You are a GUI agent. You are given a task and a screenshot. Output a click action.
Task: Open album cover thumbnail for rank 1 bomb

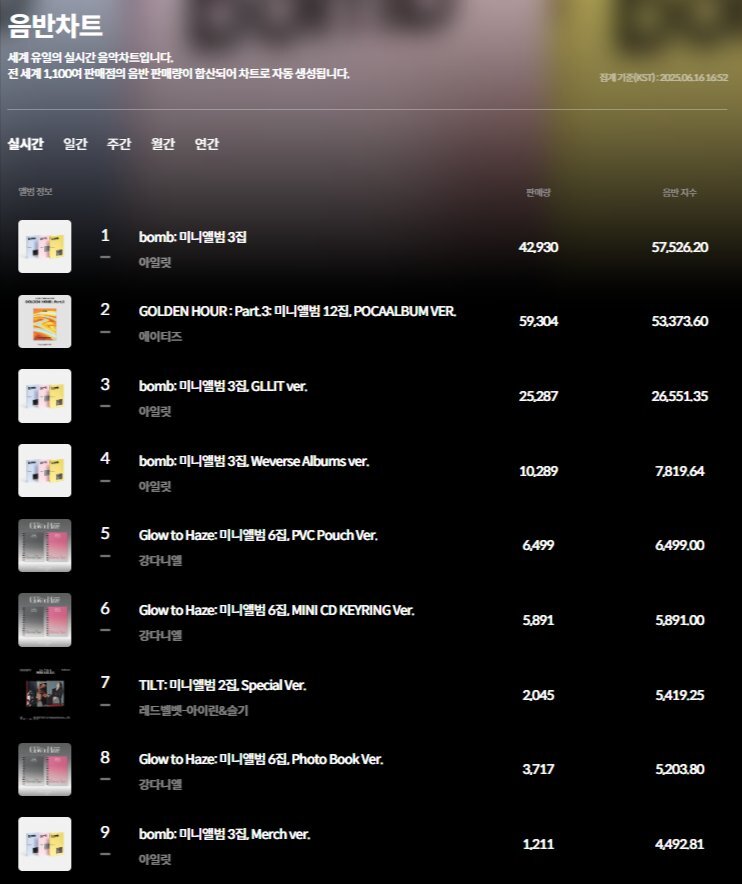coord(45,246)
